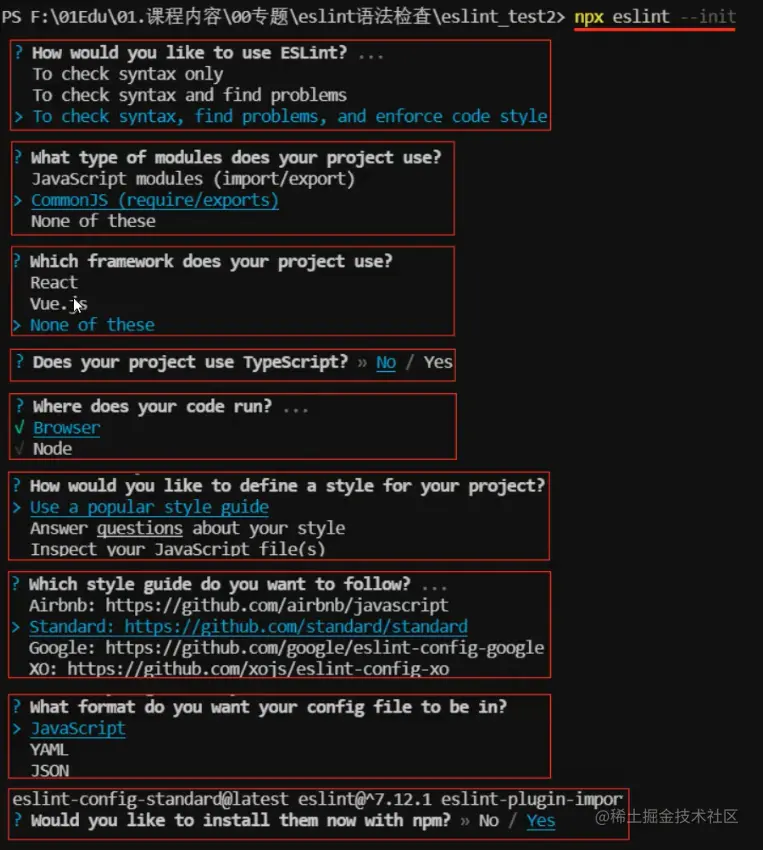Toggle TypeScript answer to Yes
This screenshot has width=763, height=850.
[x=438, y=362]
